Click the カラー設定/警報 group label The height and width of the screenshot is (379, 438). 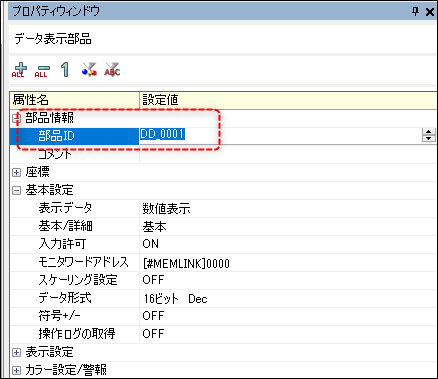click(66, 370)
